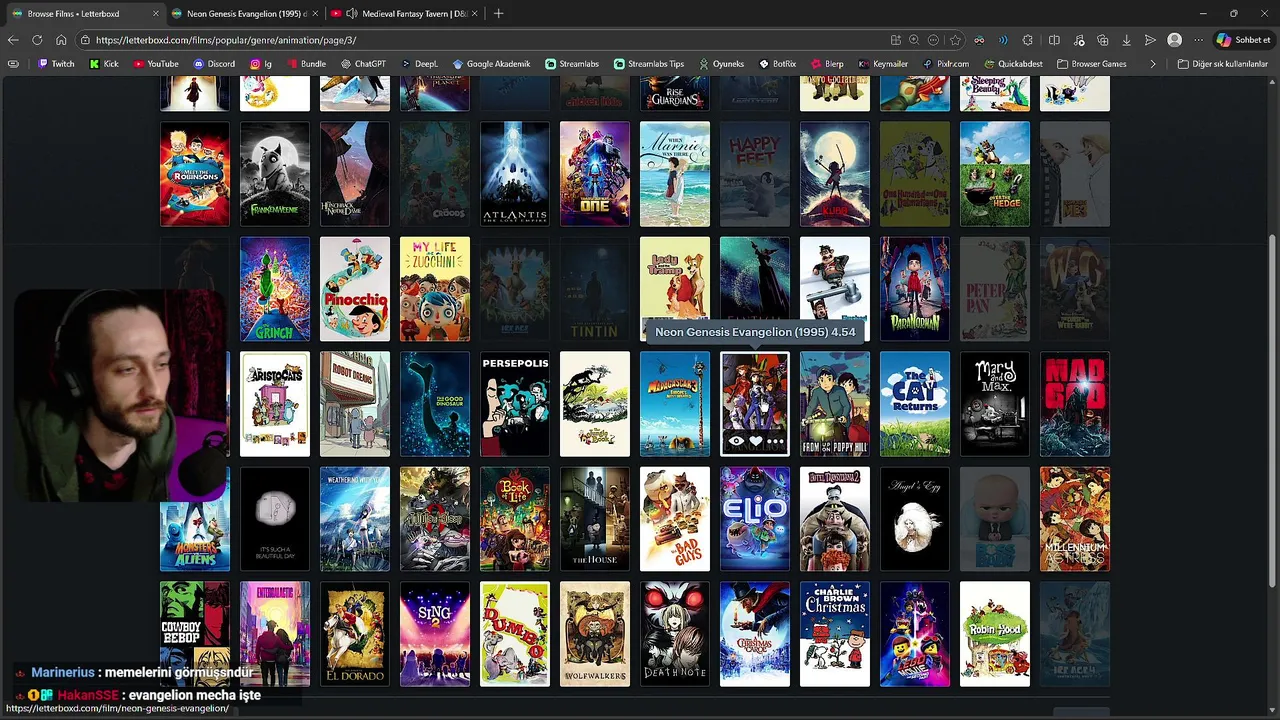Open browser three-dot settings menu
The width and height of the screenshot is (1280, 720).
(x=1198, y=40)
